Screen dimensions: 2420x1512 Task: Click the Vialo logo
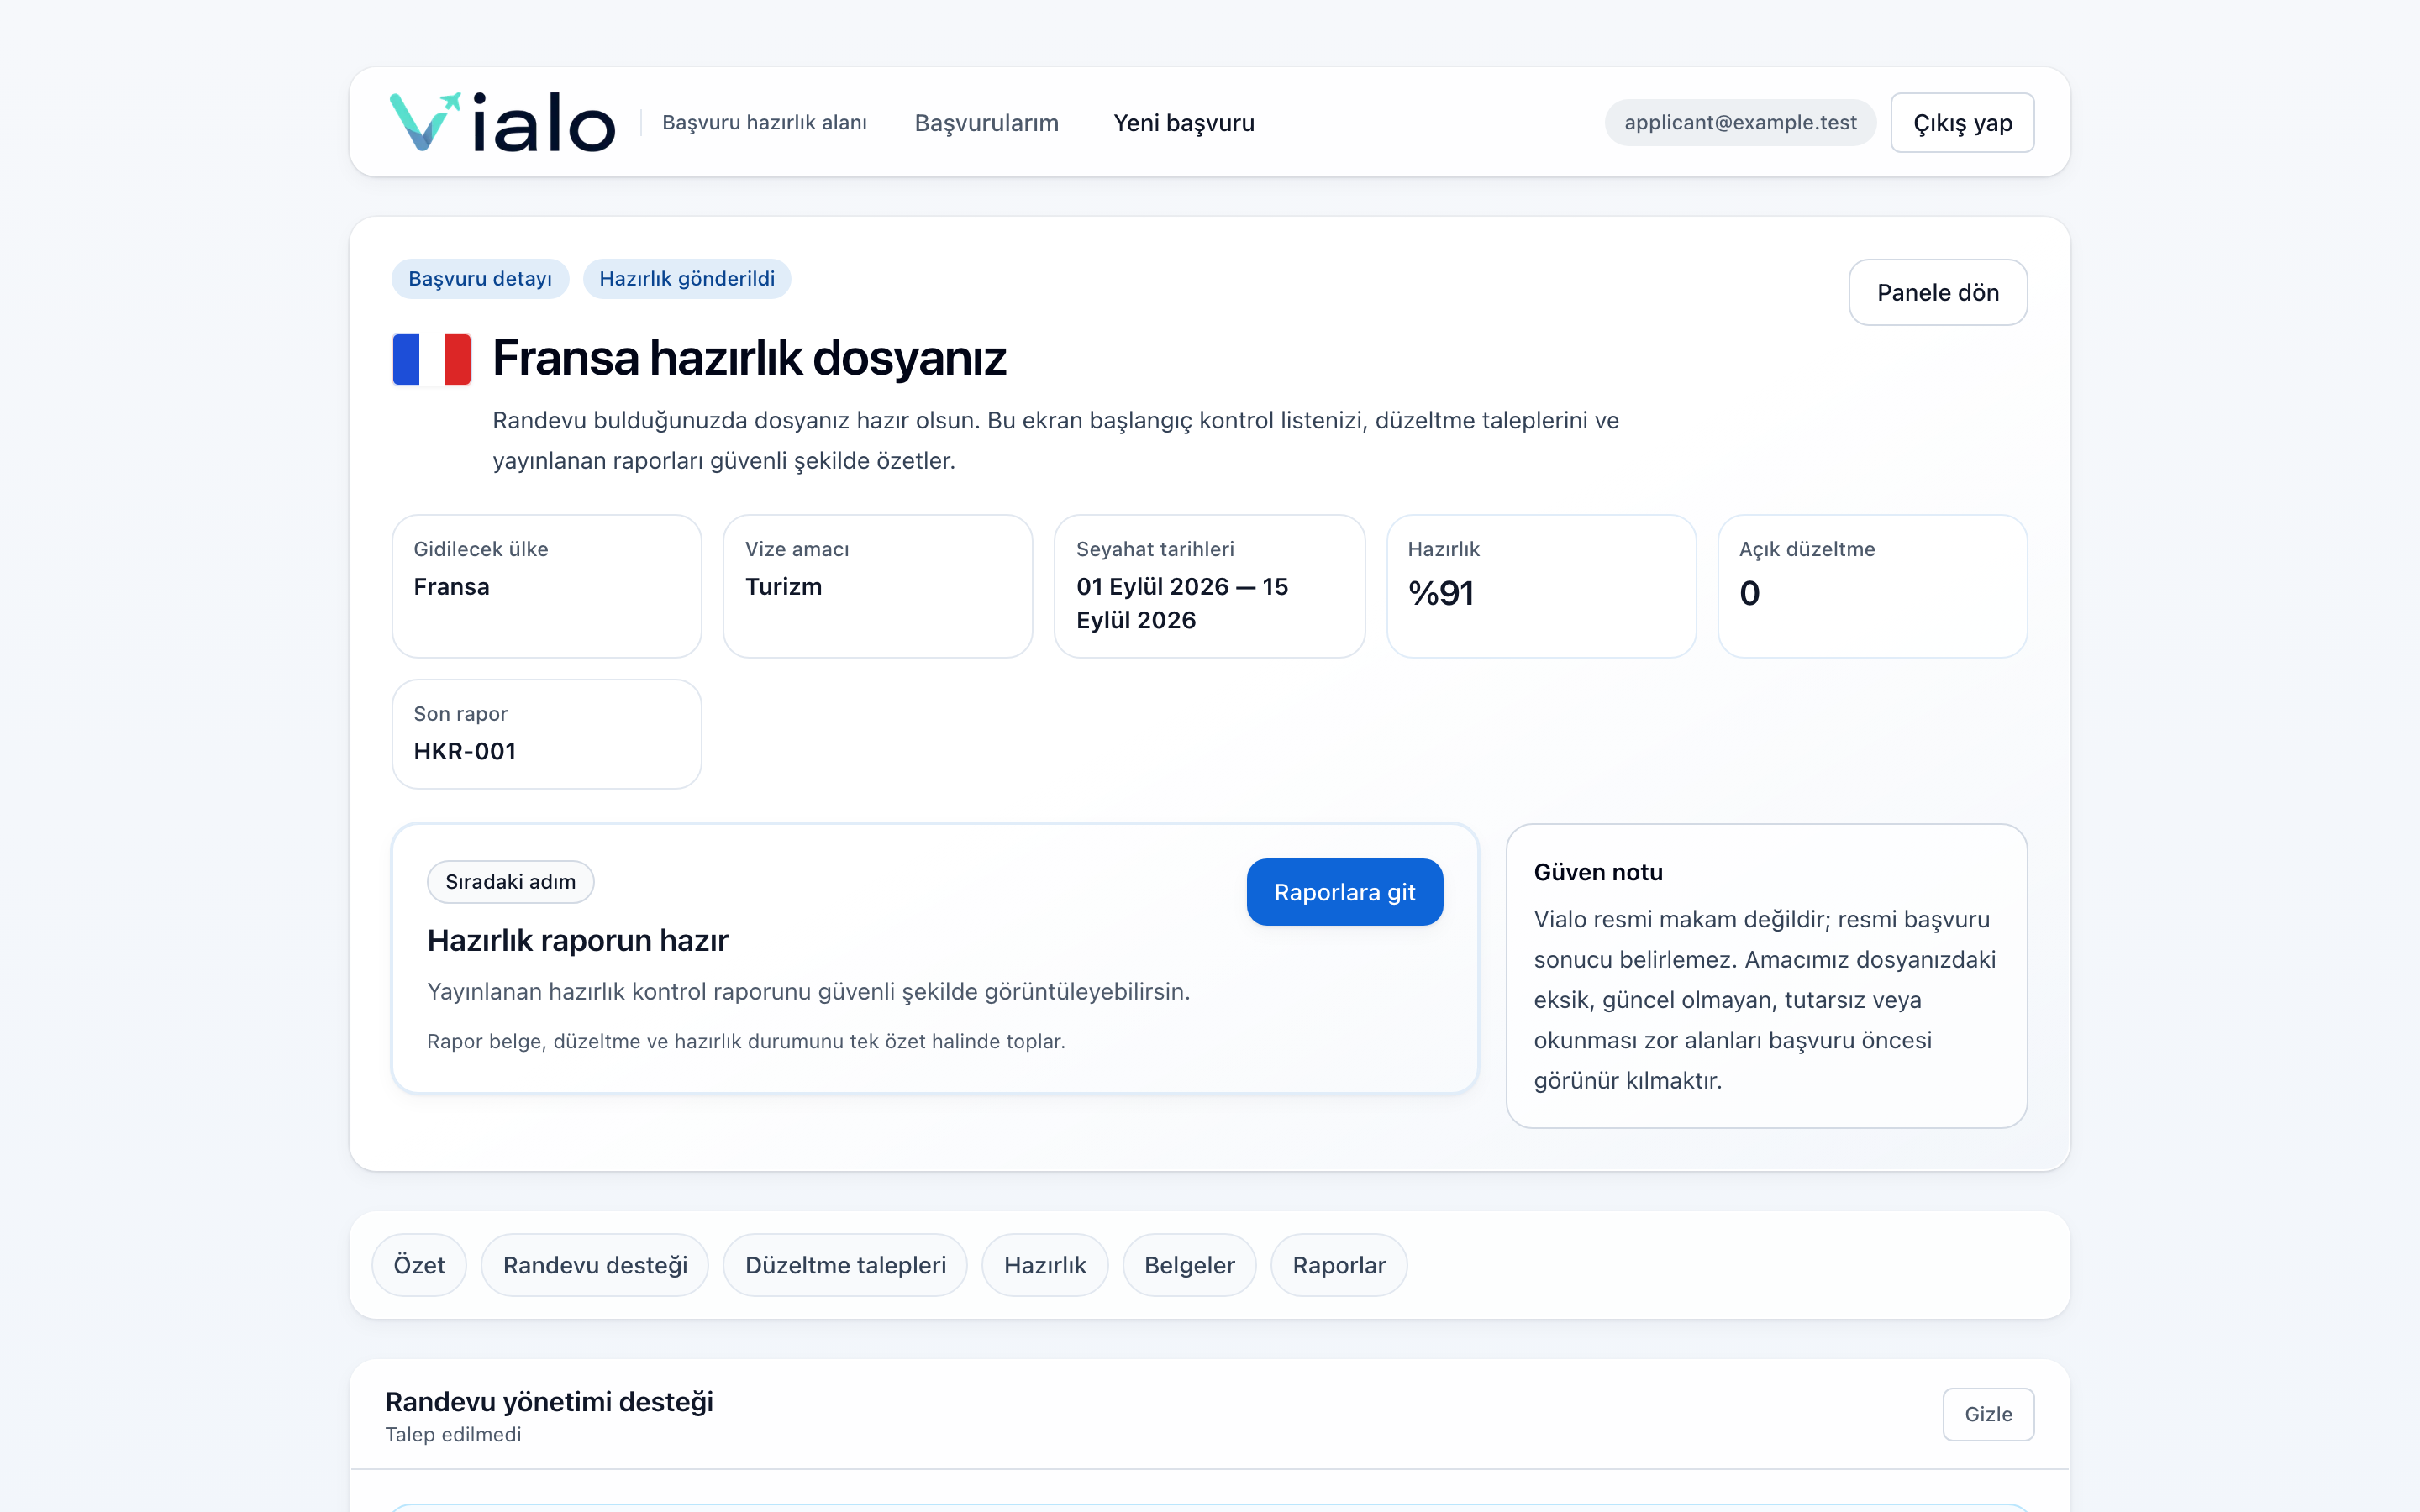pos(502,122)
